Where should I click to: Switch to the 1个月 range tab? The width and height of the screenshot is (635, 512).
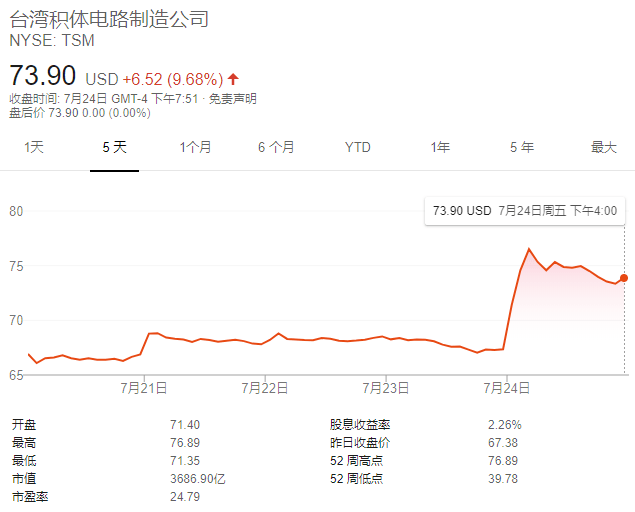point(195,147)
